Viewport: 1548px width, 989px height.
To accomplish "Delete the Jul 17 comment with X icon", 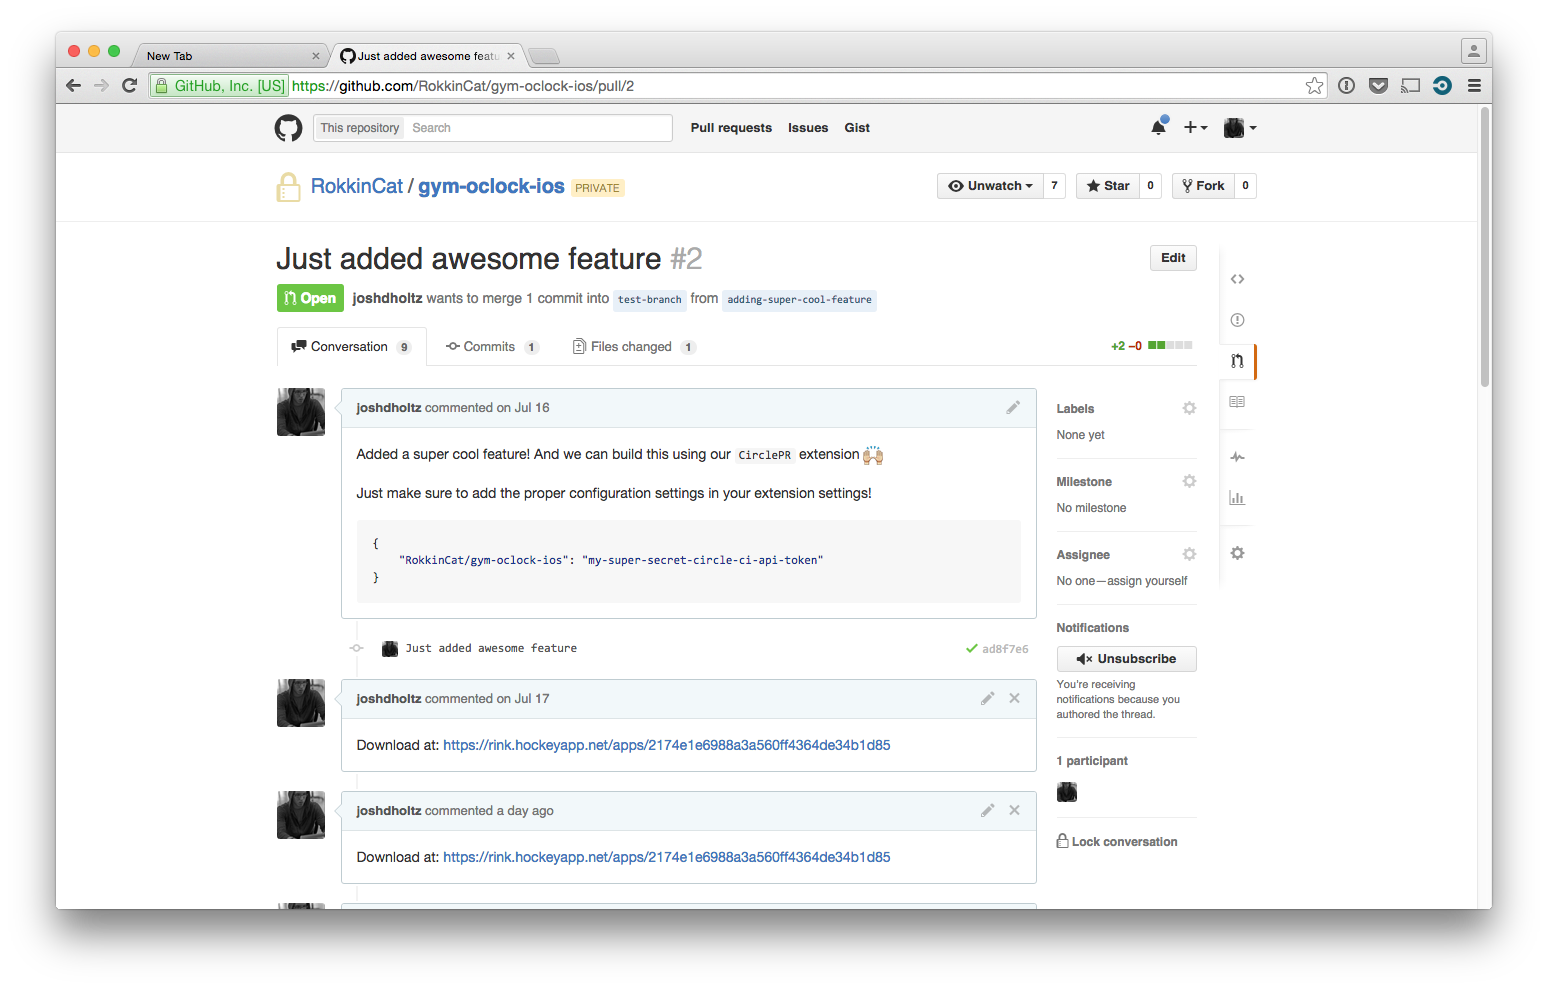I will (1014, 698).
